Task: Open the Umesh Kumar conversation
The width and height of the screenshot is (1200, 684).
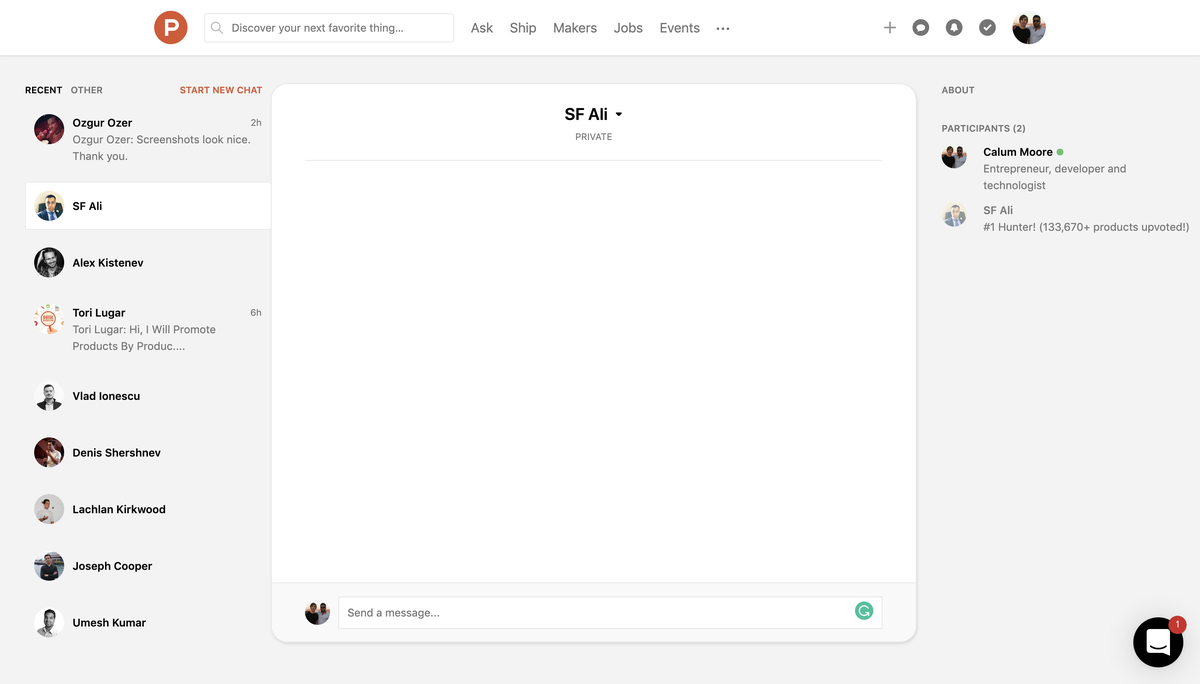Action: (148, 622)
